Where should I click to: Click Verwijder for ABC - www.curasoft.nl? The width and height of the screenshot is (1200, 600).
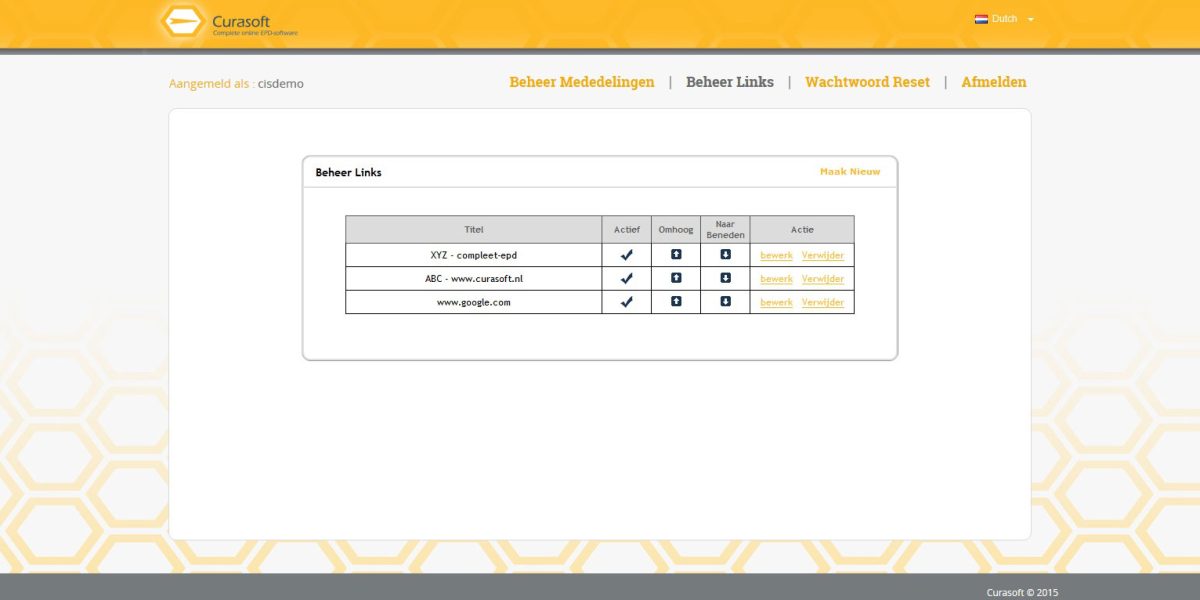coord(823,278)
